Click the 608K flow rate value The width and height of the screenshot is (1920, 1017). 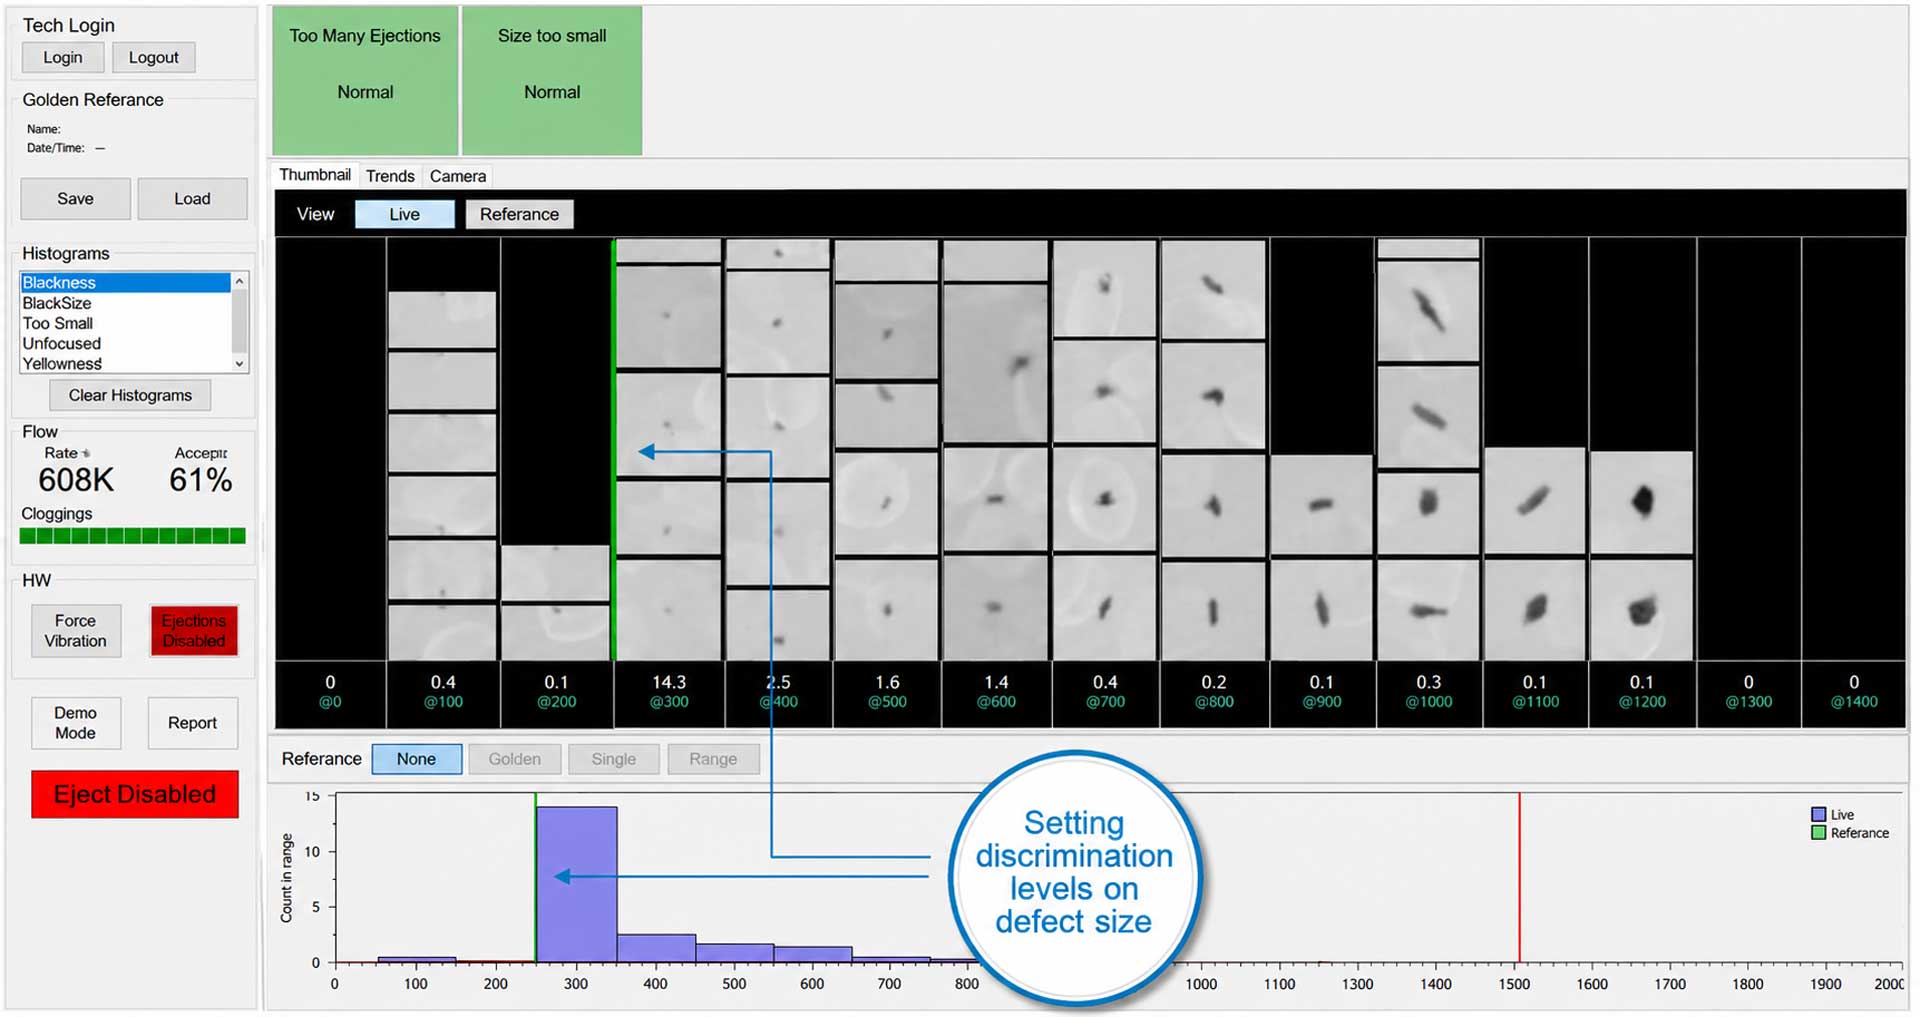(76, 480)
